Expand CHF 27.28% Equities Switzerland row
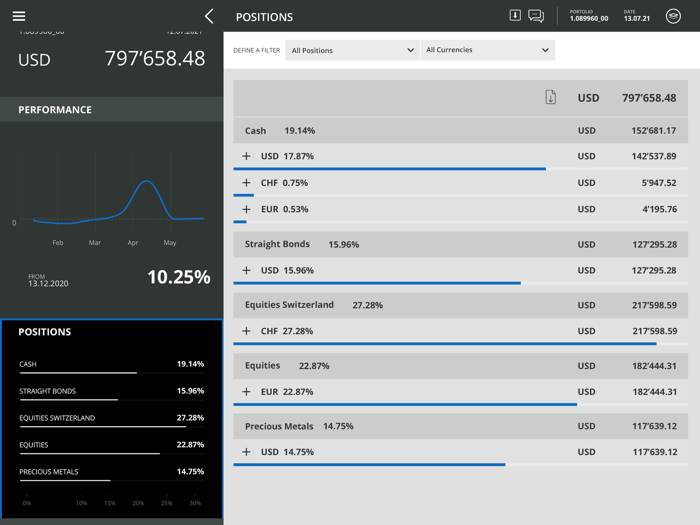The width and height of the screenshot is (700, 525). click(246, 331)
